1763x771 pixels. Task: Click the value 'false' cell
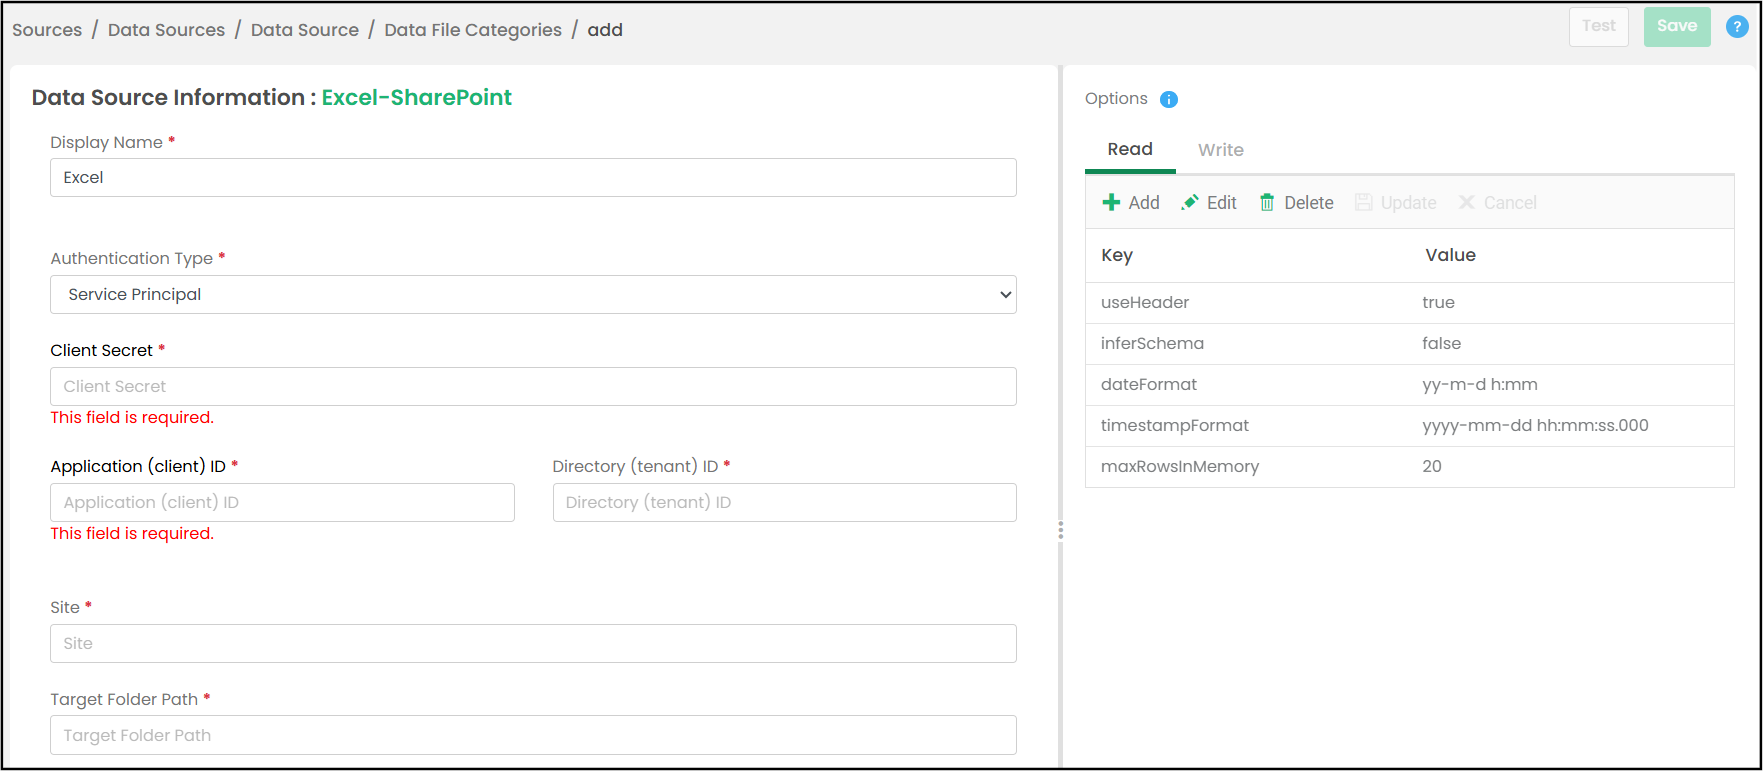coord(1441,344)
